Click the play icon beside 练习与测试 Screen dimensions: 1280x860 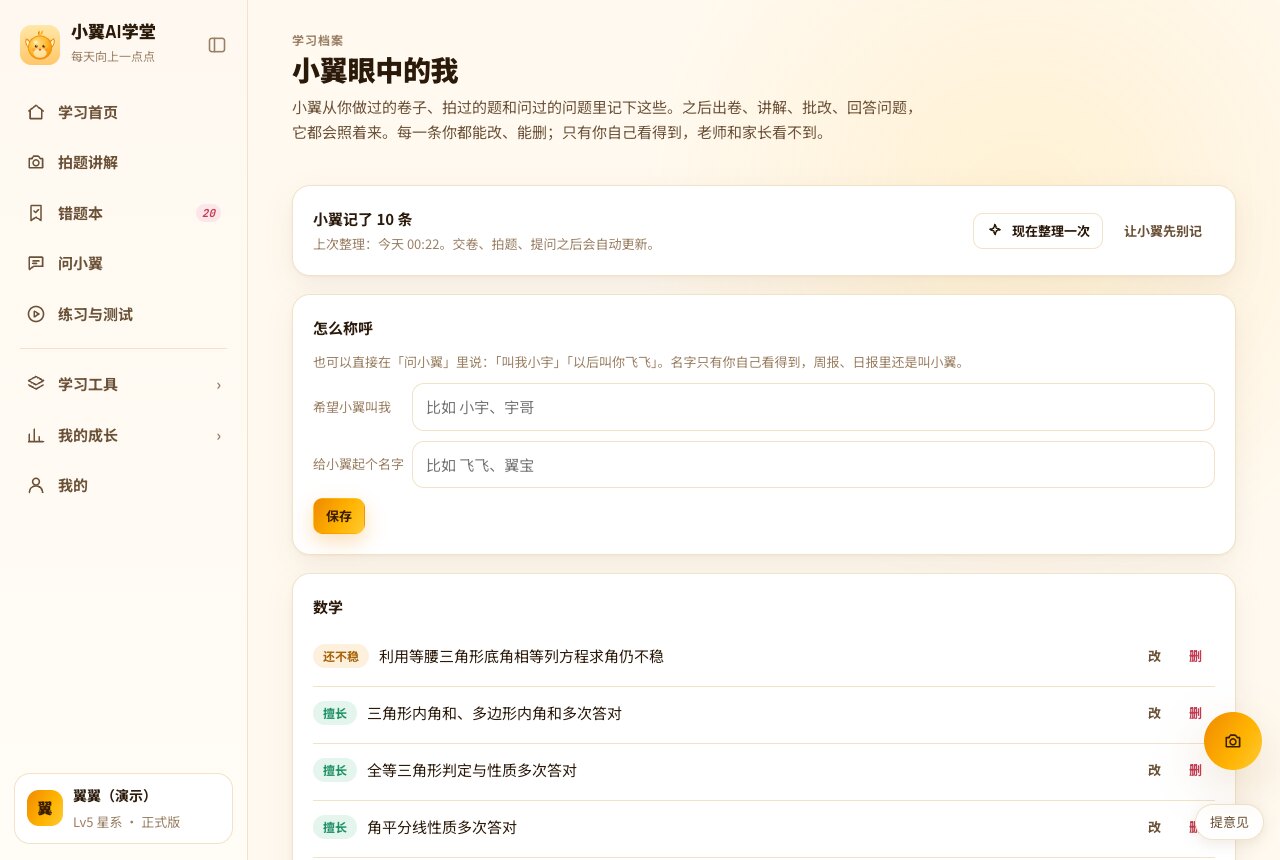pyautogui.click(x=36, y=314)
